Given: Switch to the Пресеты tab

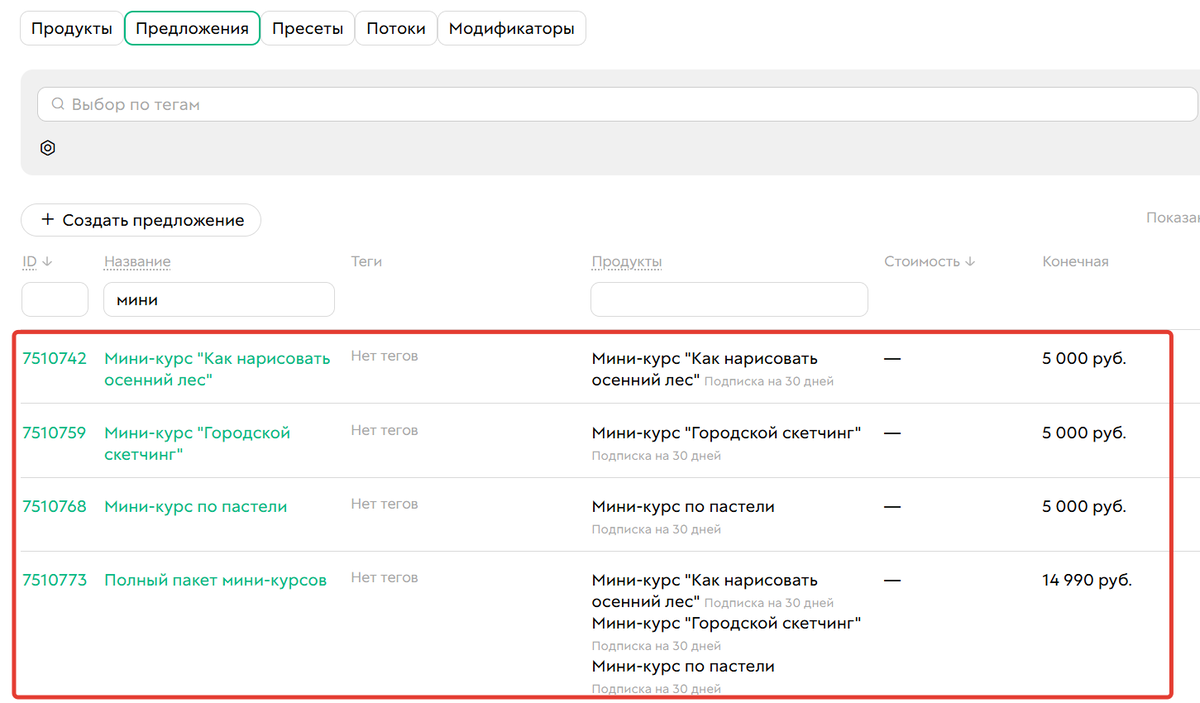Looking at the screenshot, I should (308, 28).
